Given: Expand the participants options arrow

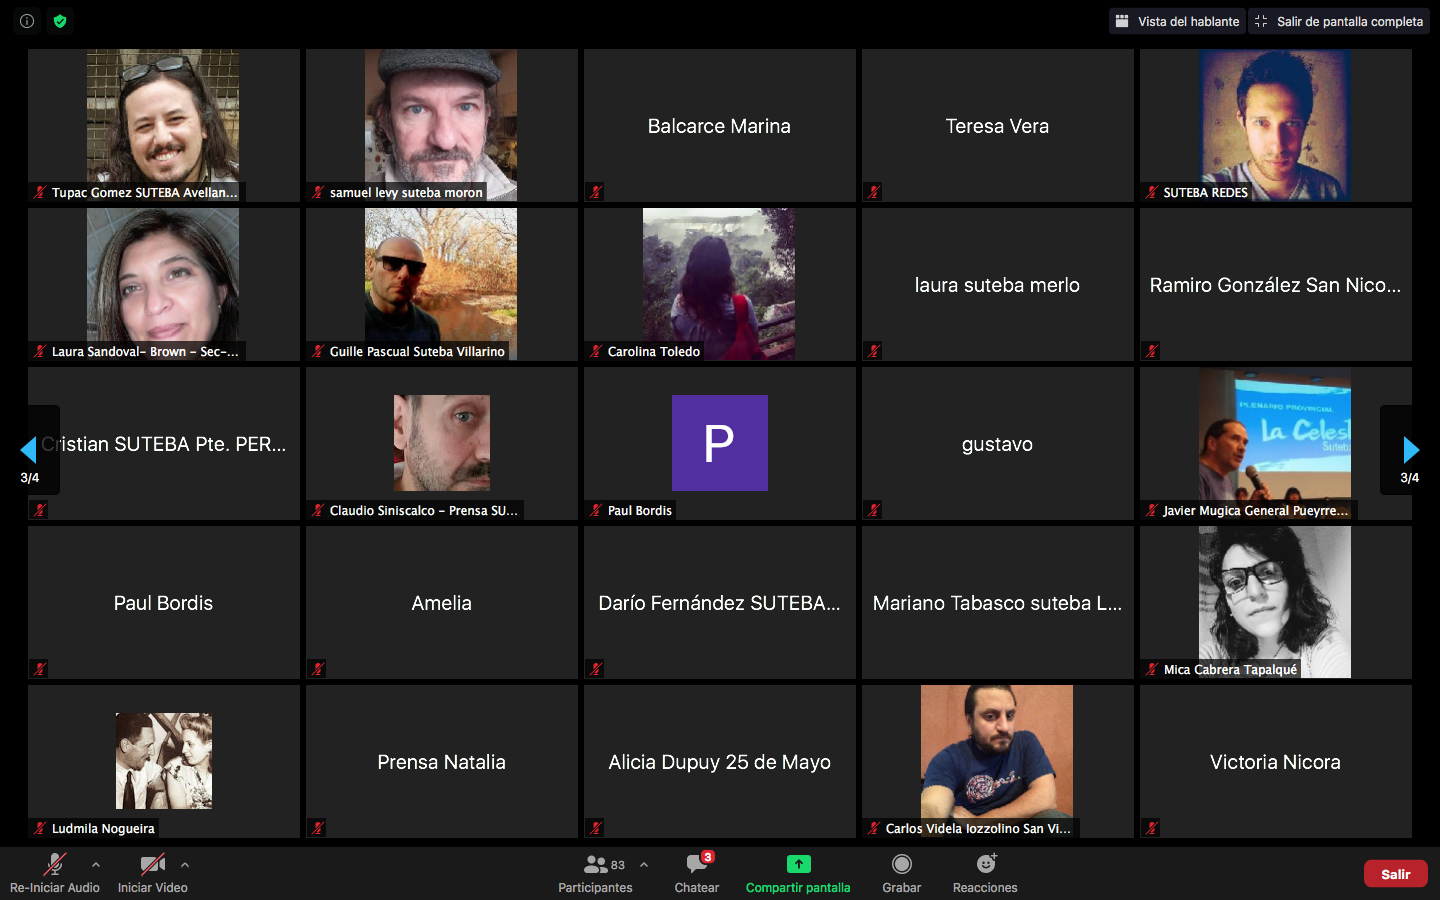Looking at the screenshot, I should [x=644, y=865].
